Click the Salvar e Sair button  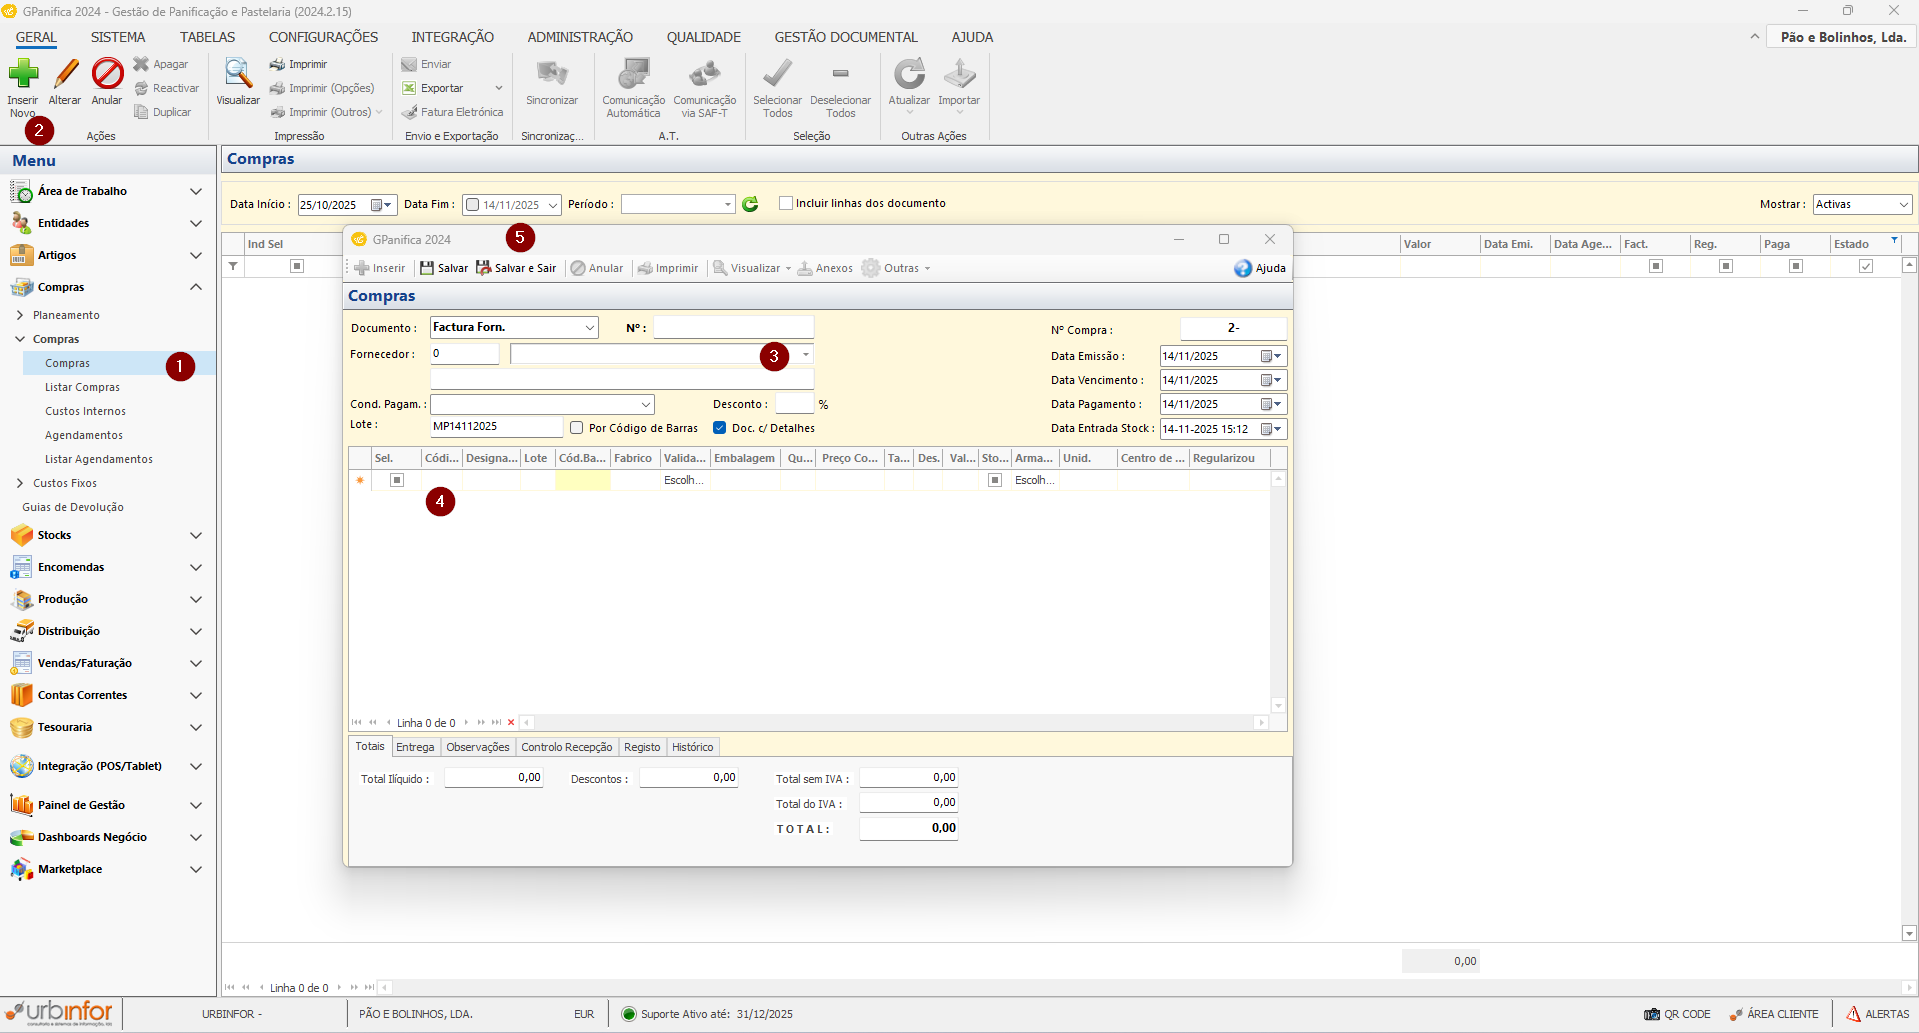click(516, 268)
